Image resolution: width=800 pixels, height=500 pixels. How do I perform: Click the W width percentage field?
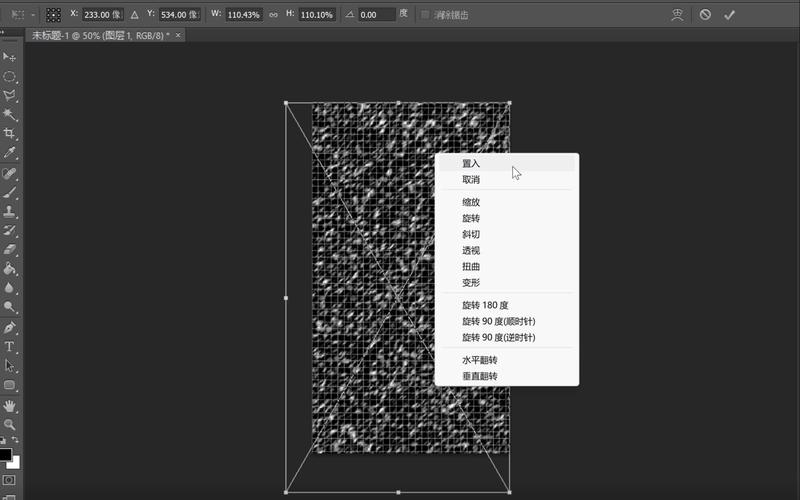click(243, 15)
